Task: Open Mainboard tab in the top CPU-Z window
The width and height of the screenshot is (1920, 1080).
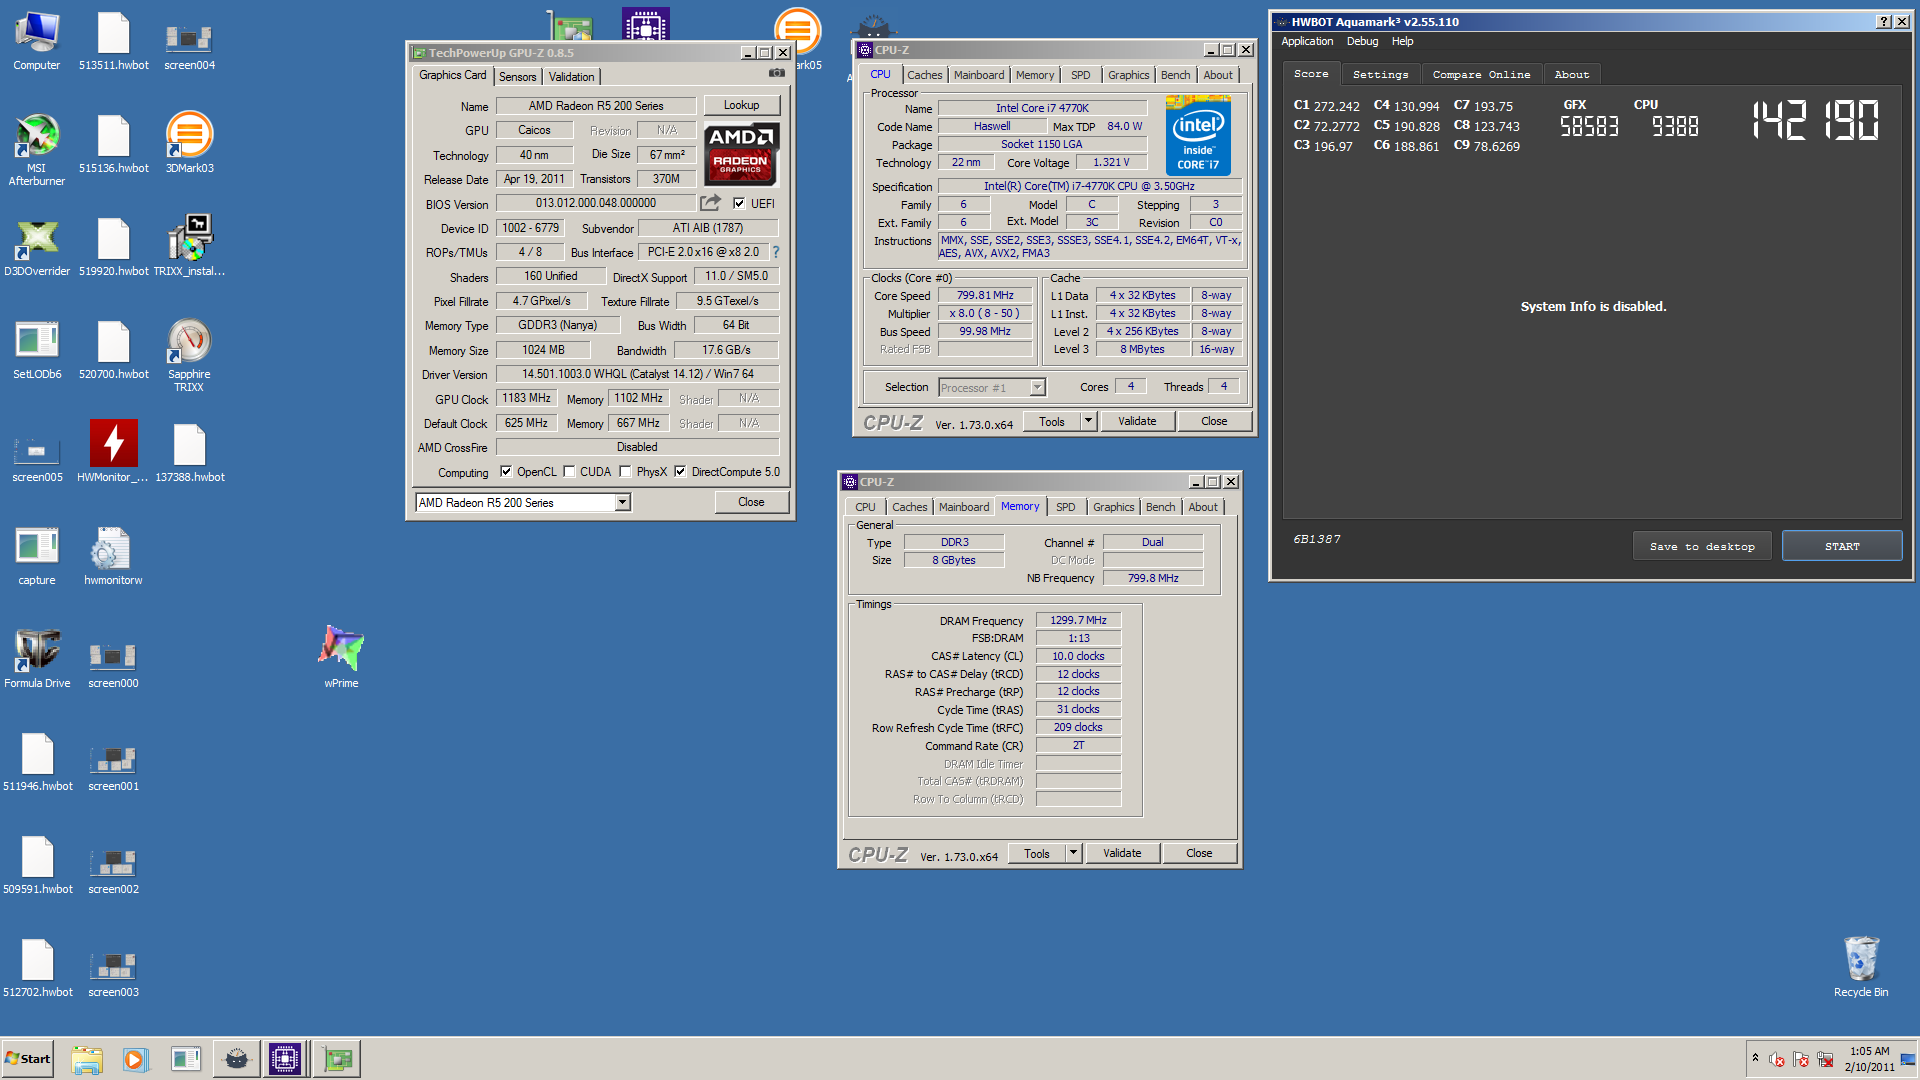Action: [x=979, y=75]
